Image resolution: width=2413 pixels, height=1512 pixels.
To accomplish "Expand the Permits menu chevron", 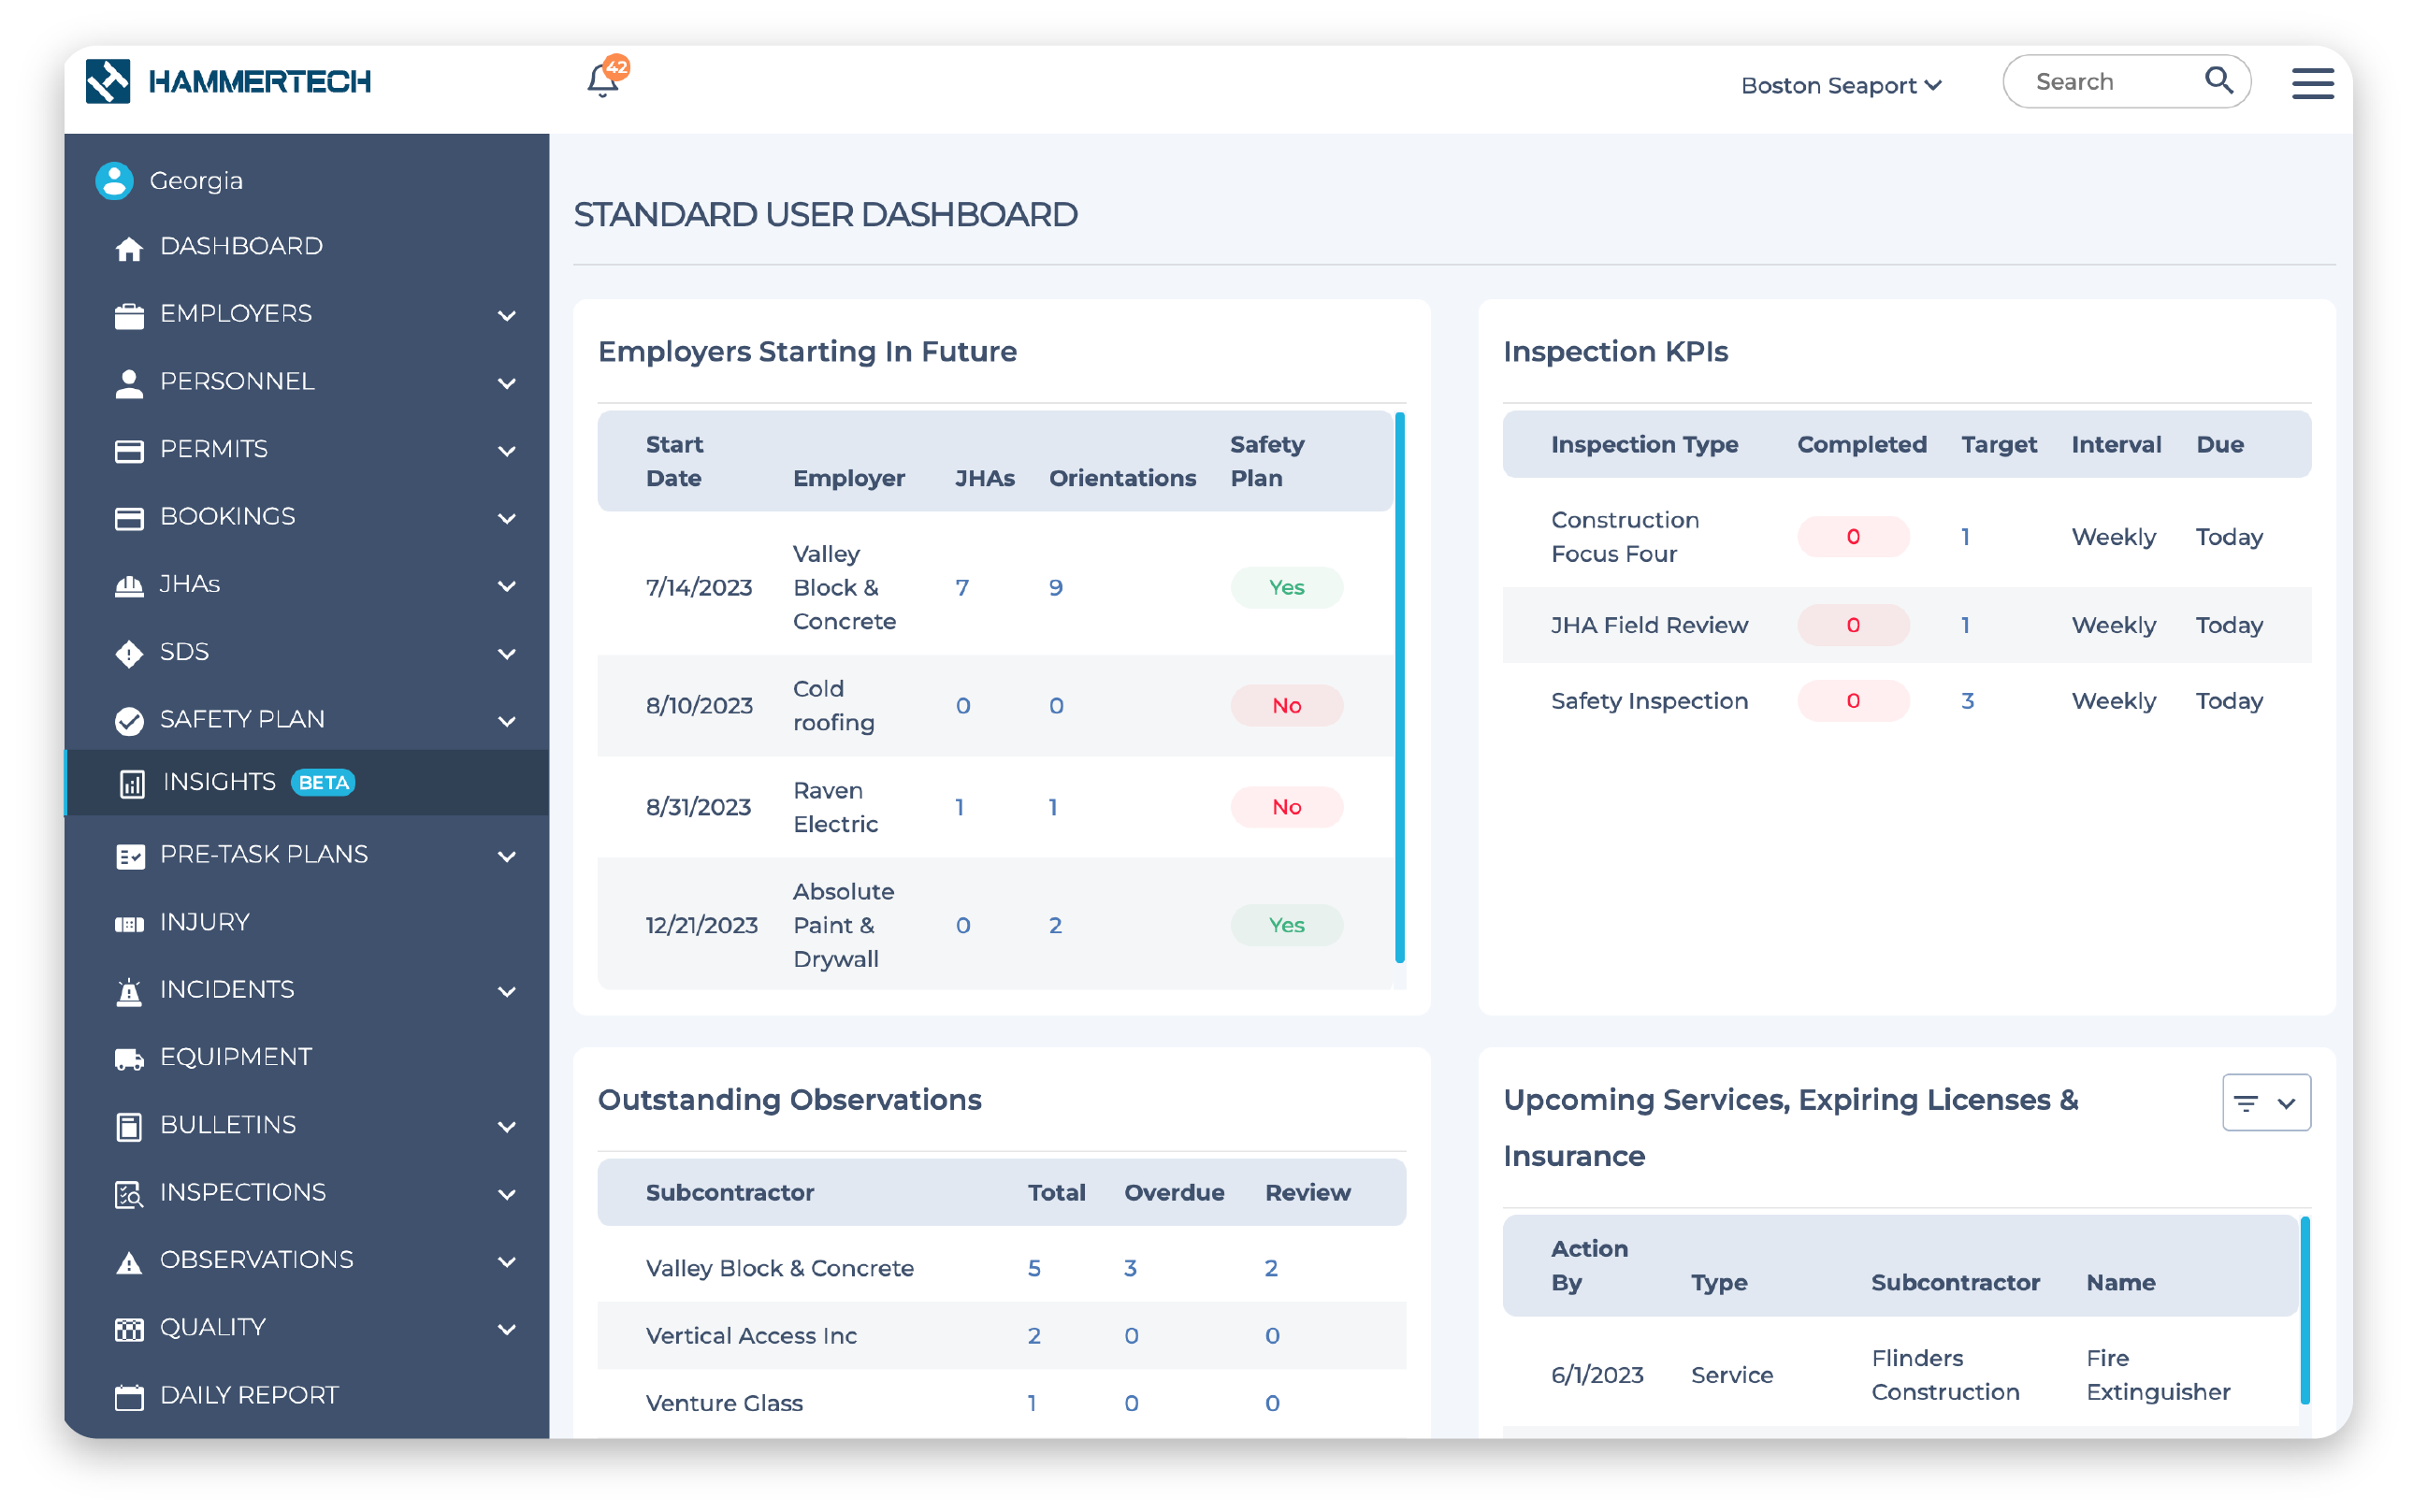I will point(507,451).
